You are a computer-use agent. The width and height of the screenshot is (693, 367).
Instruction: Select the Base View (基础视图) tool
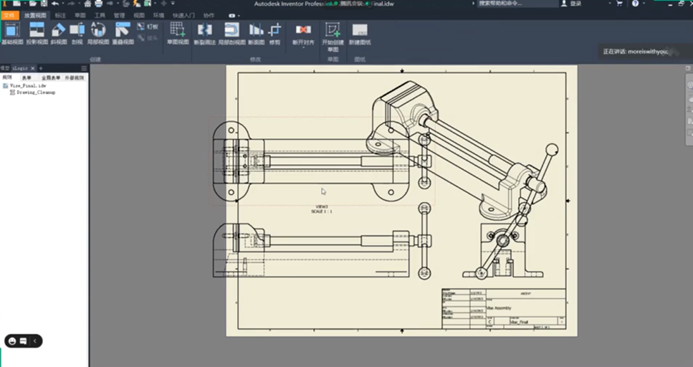pyautogui.click(x=12, y=33)
